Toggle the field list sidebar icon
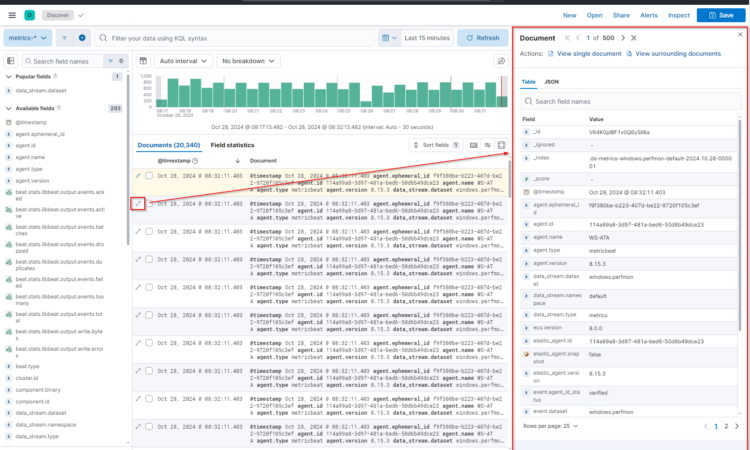This screenshot has height=450, width=750. (11, 61)
